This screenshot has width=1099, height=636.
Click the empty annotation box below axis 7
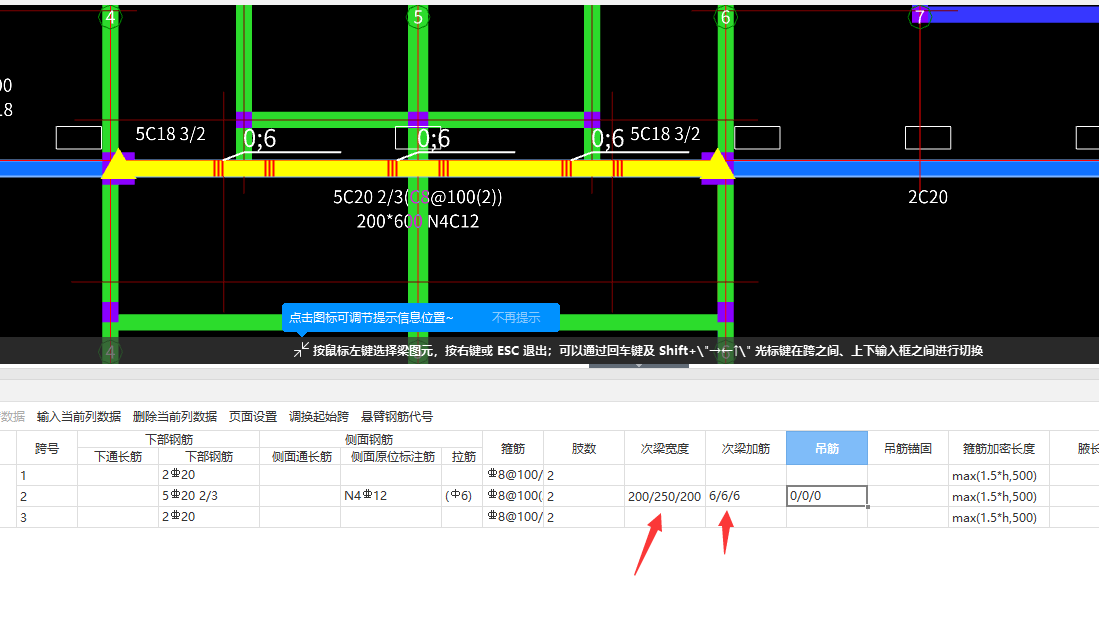tap(928, 137)
